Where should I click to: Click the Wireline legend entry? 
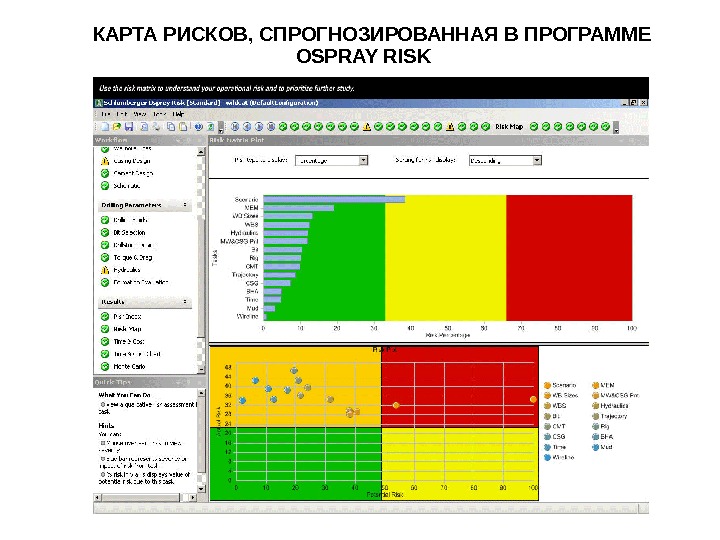(x=559, y=457)
